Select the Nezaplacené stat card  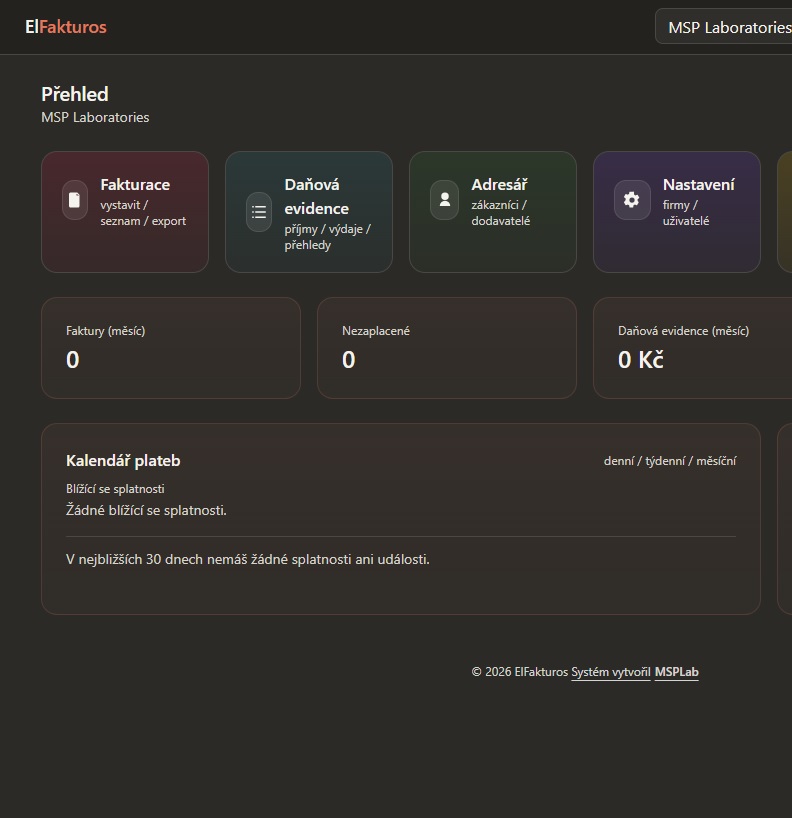(447, 348)
